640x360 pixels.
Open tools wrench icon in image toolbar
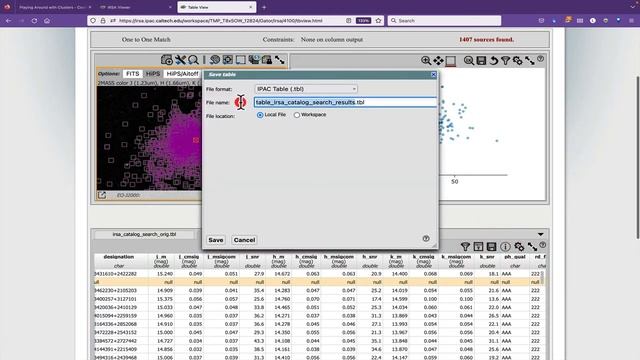(x=180, y=60)
